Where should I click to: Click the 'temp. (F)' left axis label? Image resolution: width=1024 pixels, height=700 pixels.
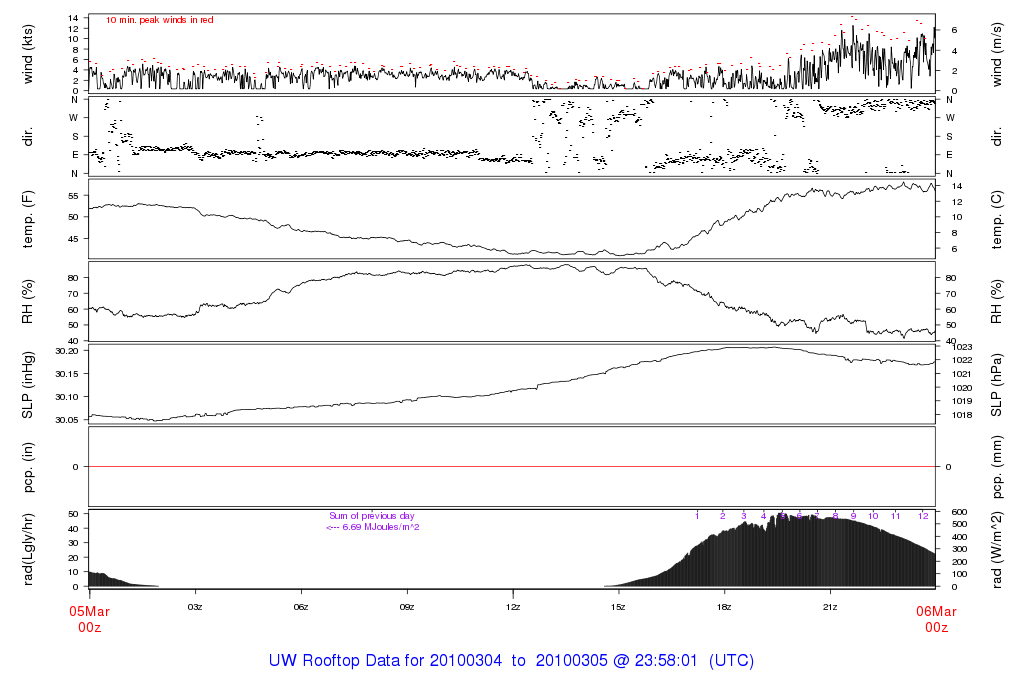(x=29, y=219)
